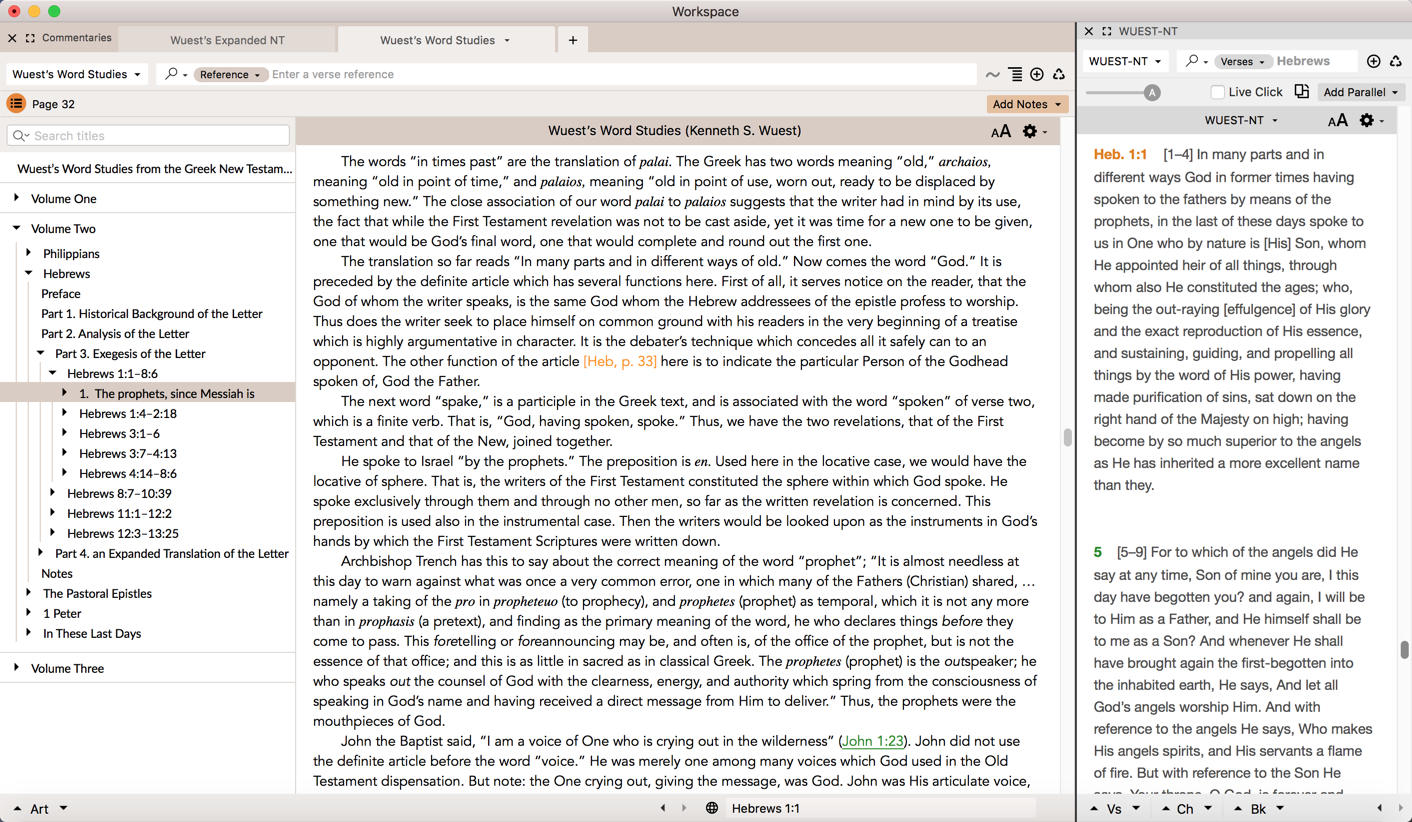Select the Notes tree entry
Image resolution: width=1412 pixels, height=822 pixels.
click(x=57, y=574)
